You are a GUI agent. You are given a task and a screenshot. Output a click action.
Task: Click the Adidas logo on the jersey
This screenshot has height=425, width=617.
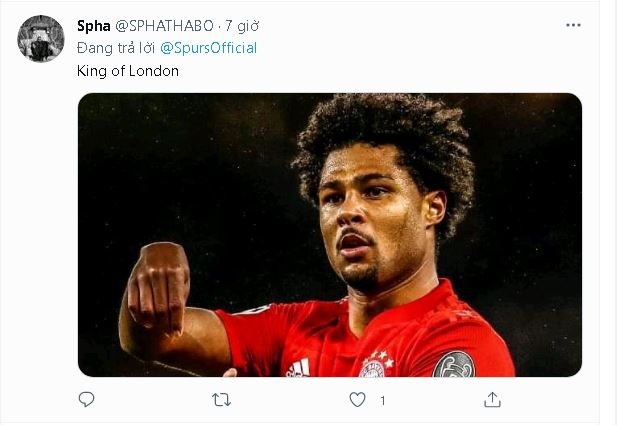click(298, 368)
